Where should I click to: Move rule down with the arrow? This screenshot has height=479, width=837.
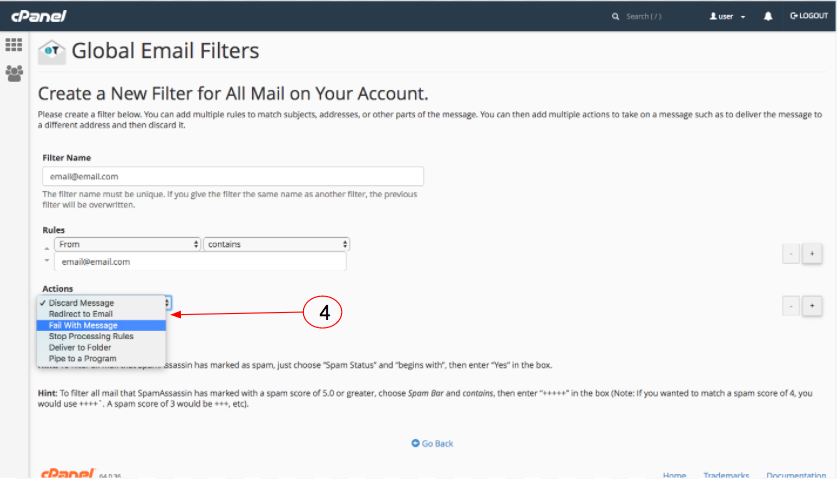coord(47,260)
